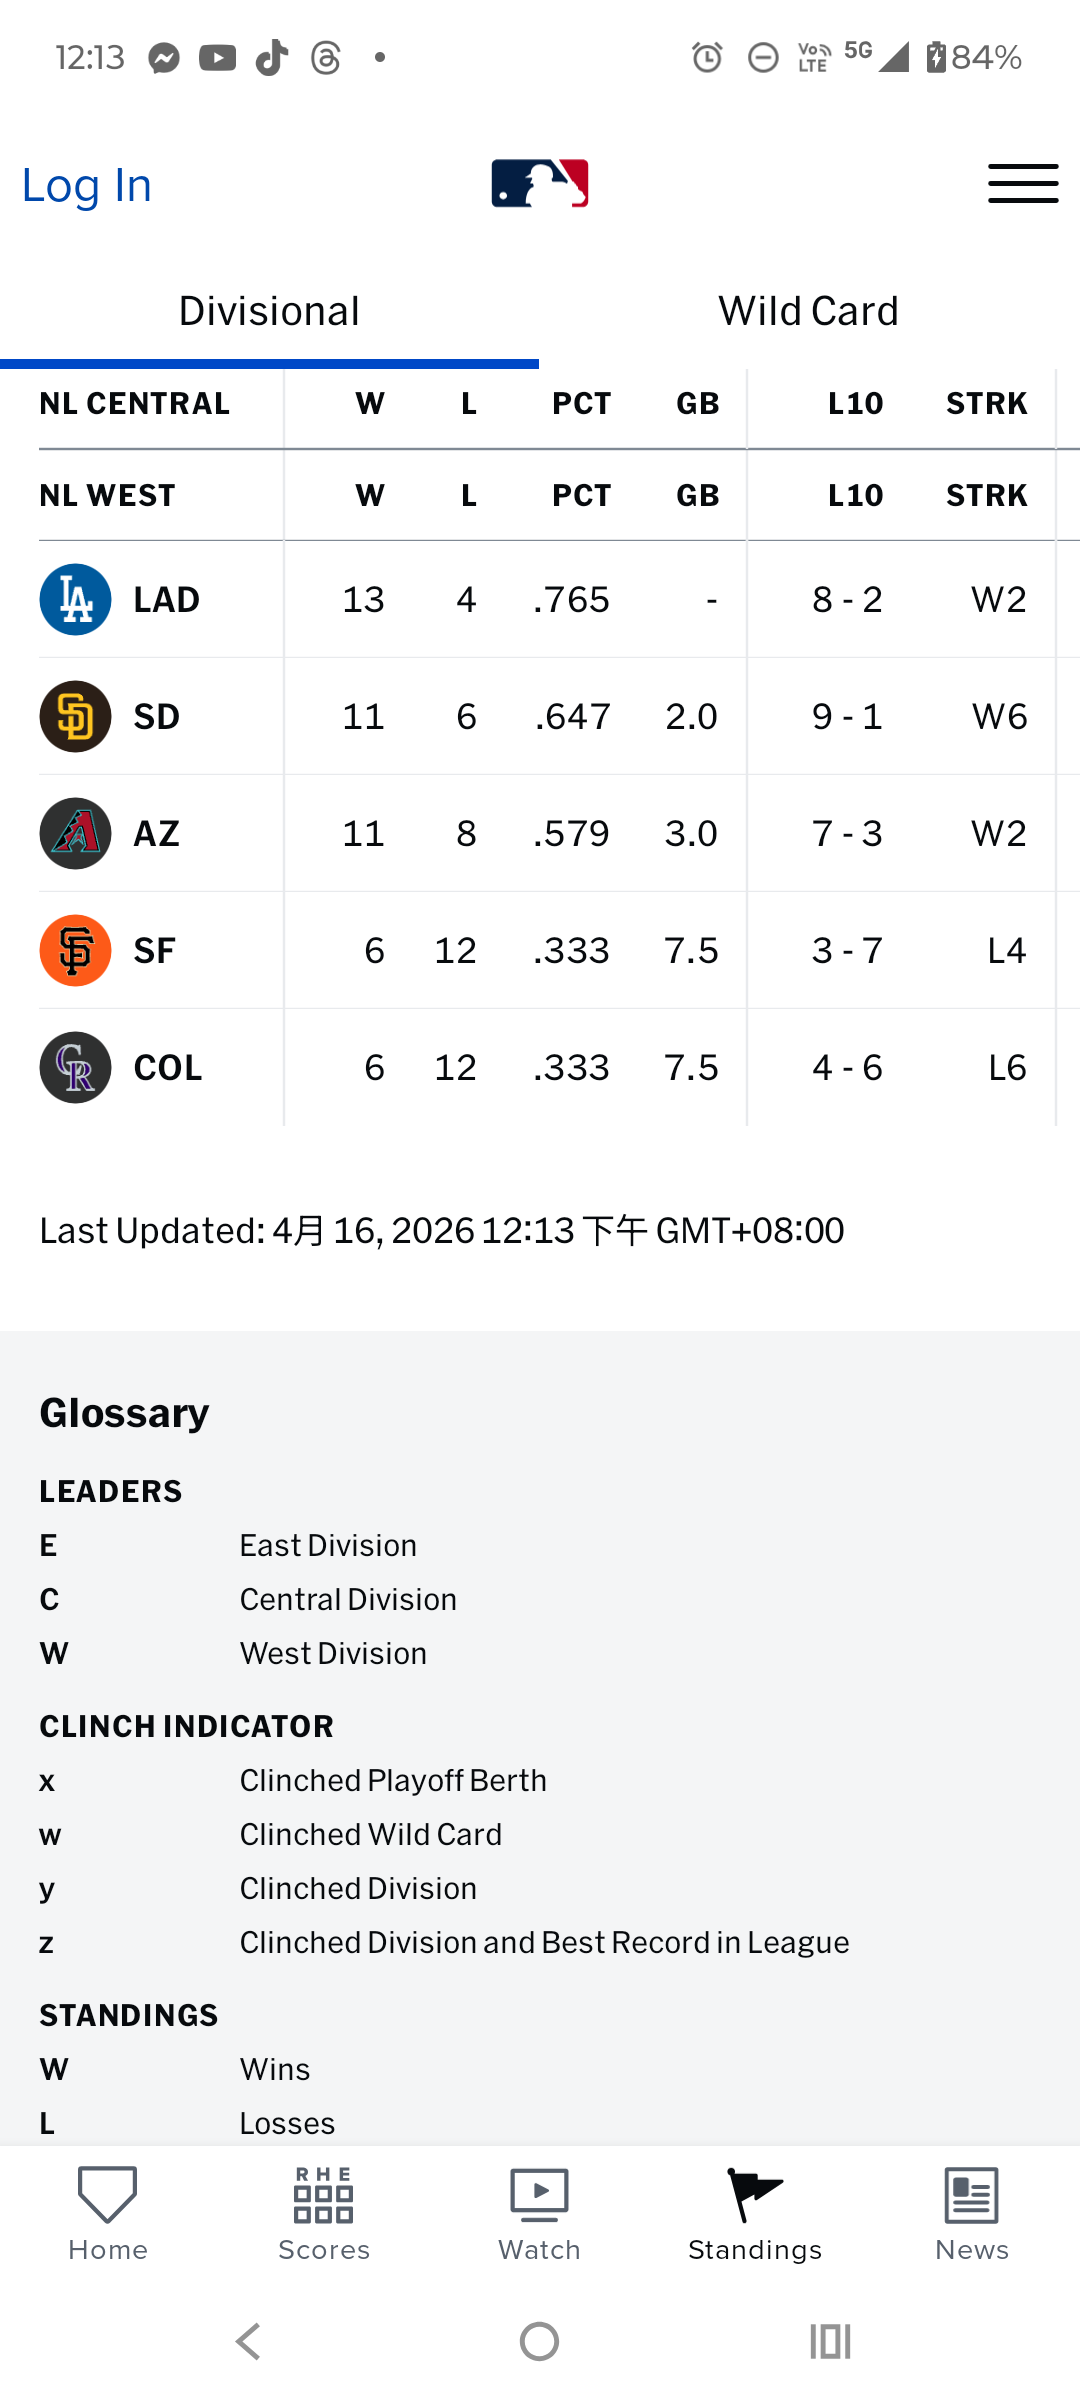This screenshot has width=1080, height=2400.
Task: Open the COL team link
Action: (x=168, y=1068)
